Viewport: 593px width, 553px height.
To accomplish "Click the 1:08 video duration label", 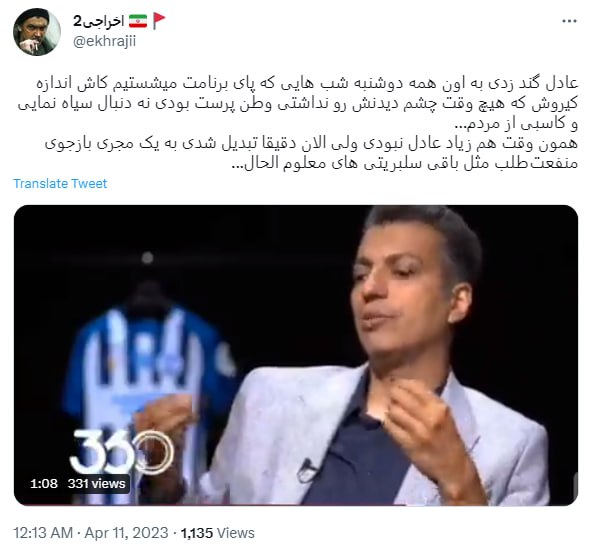I will point(44,483).
